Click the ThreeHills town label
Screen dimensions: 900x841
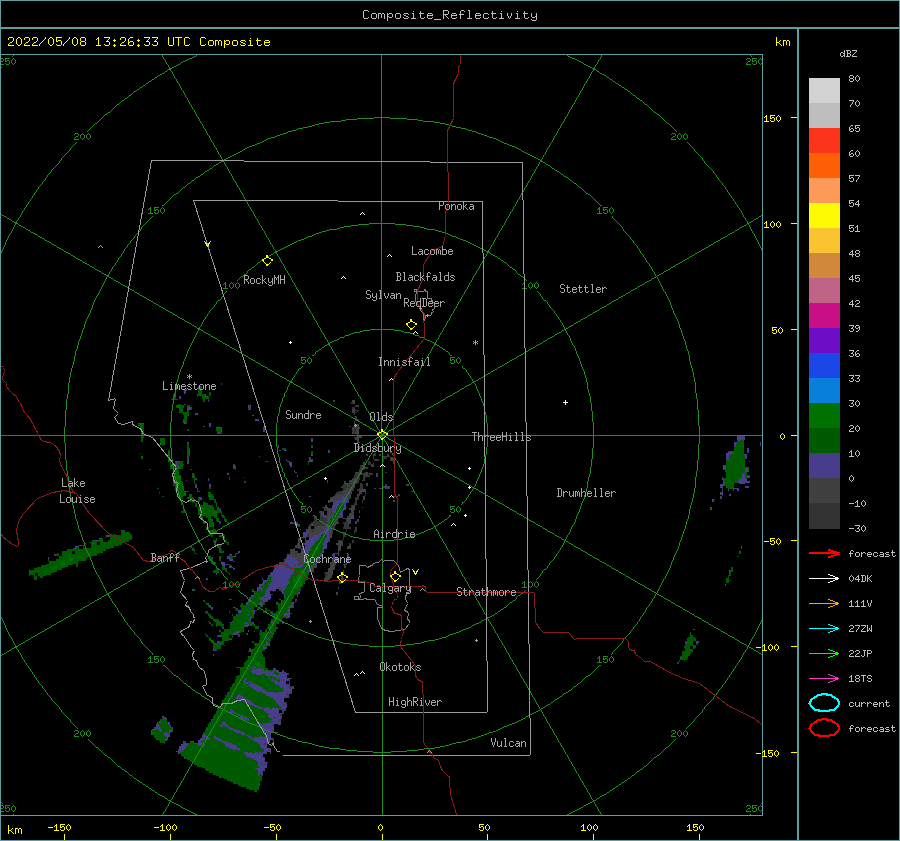coord(502,437)
